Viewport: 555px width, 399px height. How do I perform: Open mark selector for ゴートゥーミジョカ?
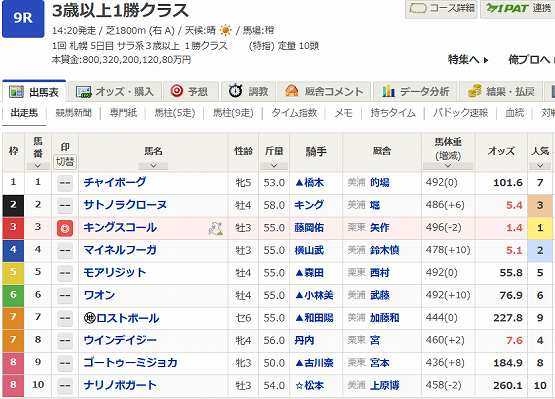click(x=65, y=363)
